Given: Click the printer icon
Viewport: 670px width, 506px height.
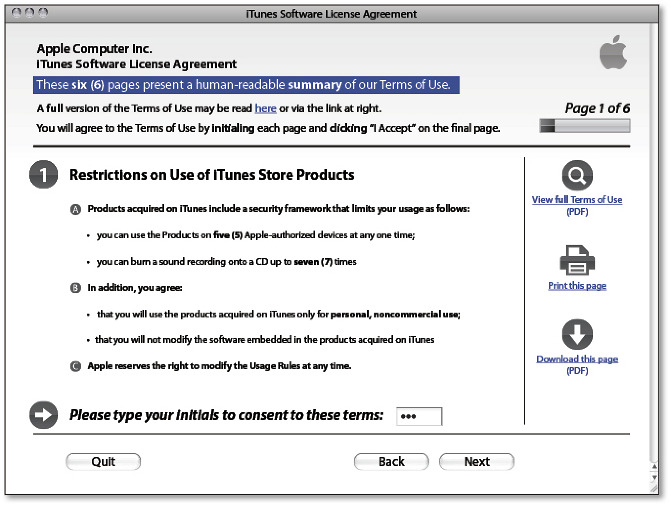Looking at the screenshot, I should [577, 260].
